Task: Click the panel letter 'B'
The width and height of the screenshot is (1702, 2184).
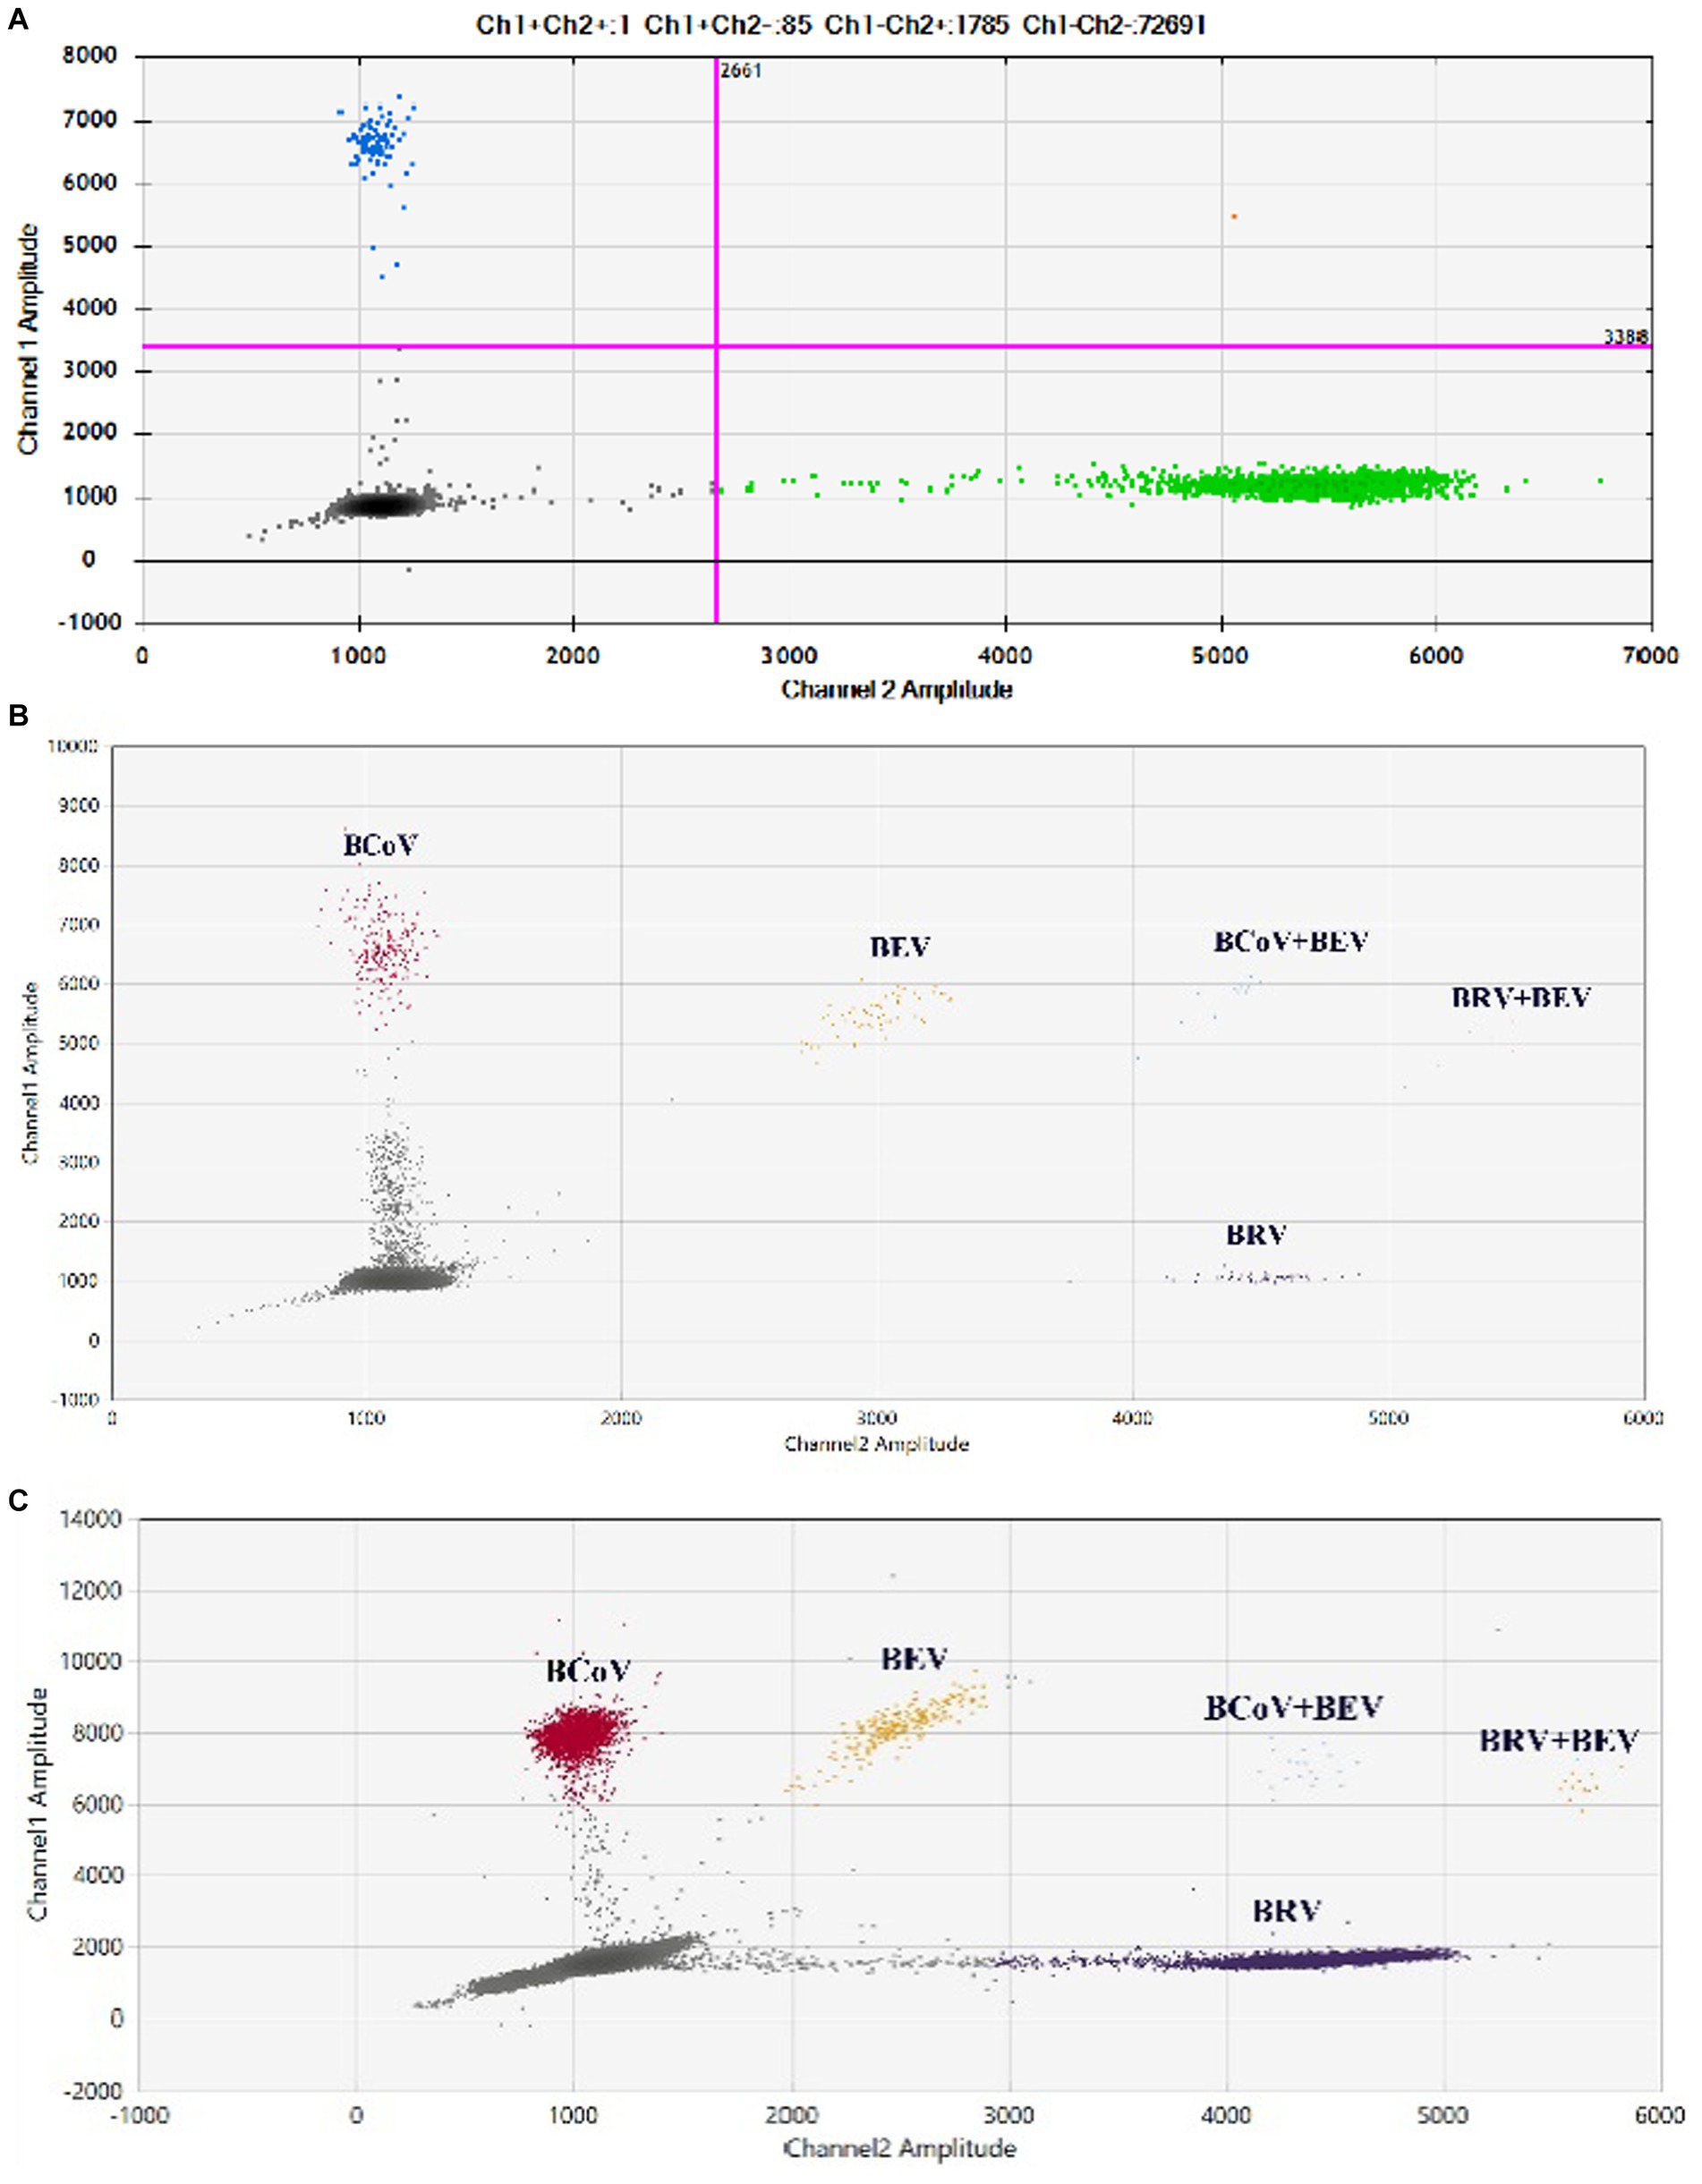Action: pyautogui.click(x=17, y=716)
